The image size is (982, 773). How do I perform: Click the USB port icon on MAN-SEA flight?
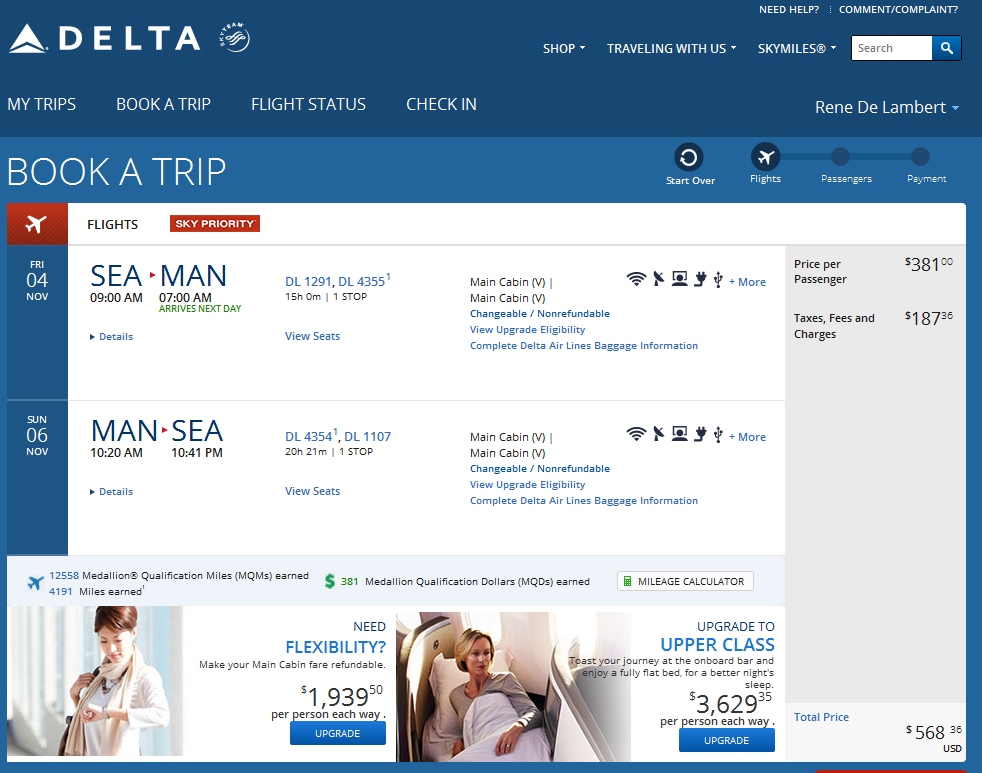pos(718,433)
